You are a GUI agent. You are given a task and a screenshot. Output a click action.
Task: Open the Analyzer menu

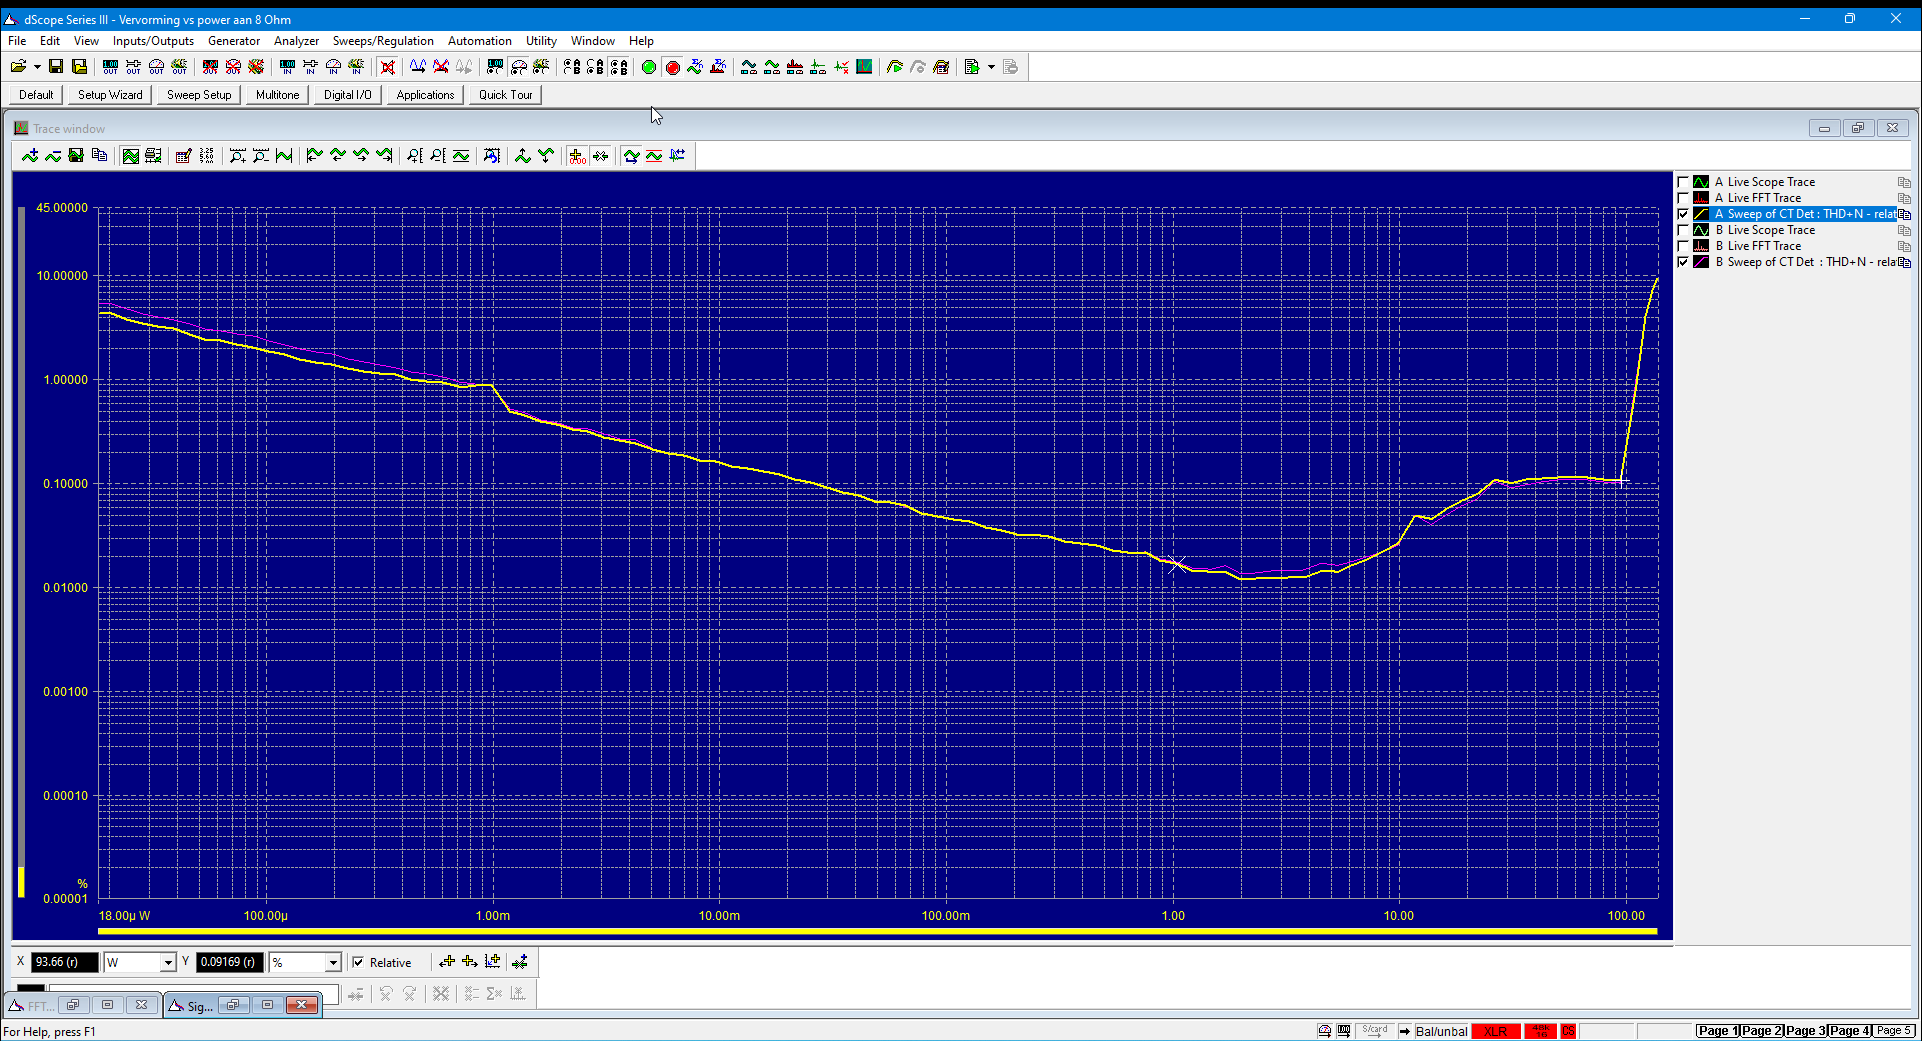[296, 41]
